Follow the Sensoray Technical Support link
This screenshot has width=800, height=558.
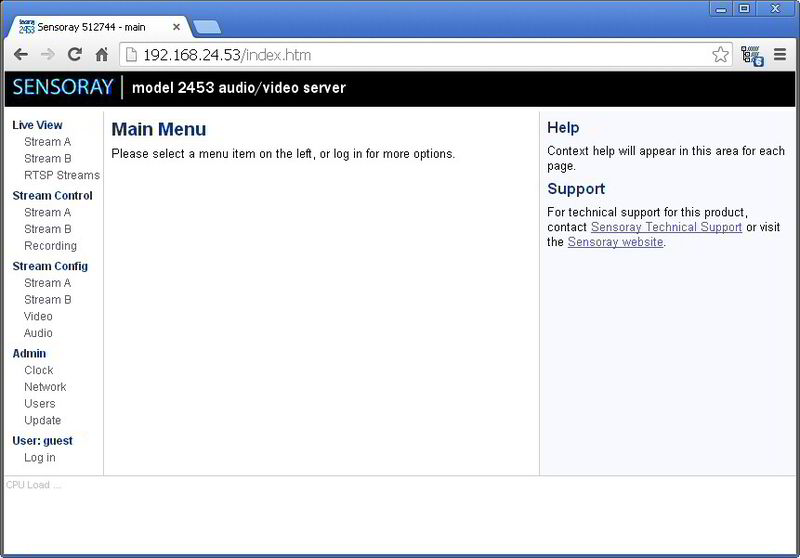(x=666, y=227)
